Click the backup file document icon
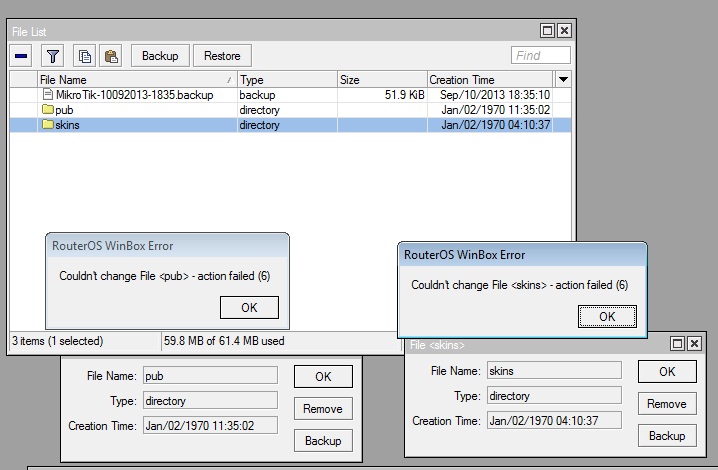 click(48, 94)
